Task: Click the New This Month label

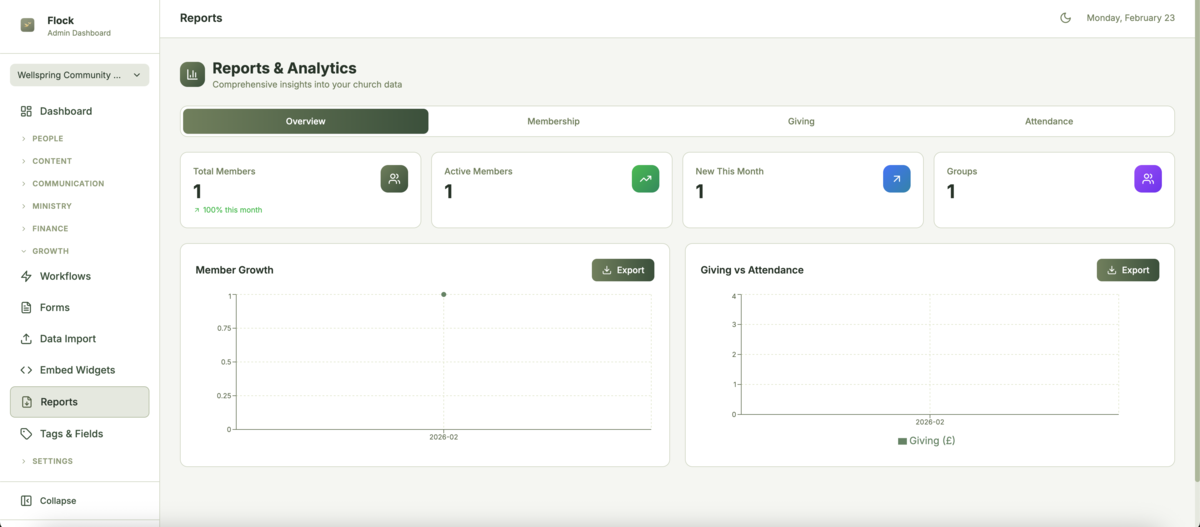Action: click(x=729, y=171)
